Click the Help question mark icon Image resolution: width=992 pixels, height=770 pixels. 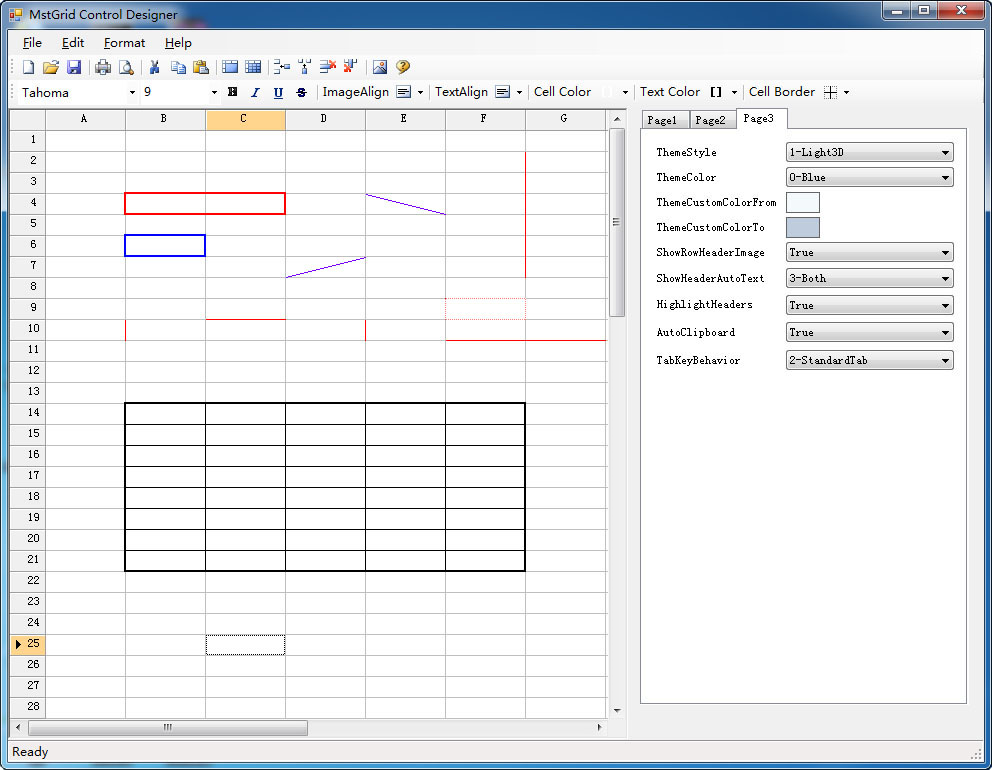point(403,67)
